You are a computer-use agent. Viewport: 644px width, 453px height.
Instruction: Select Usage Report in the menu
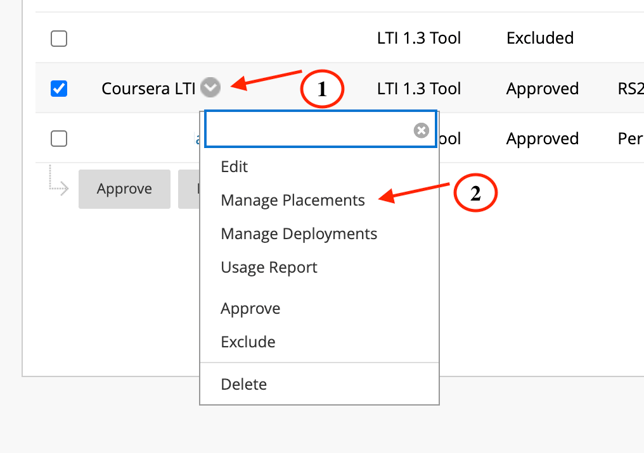tap(269, 267)
